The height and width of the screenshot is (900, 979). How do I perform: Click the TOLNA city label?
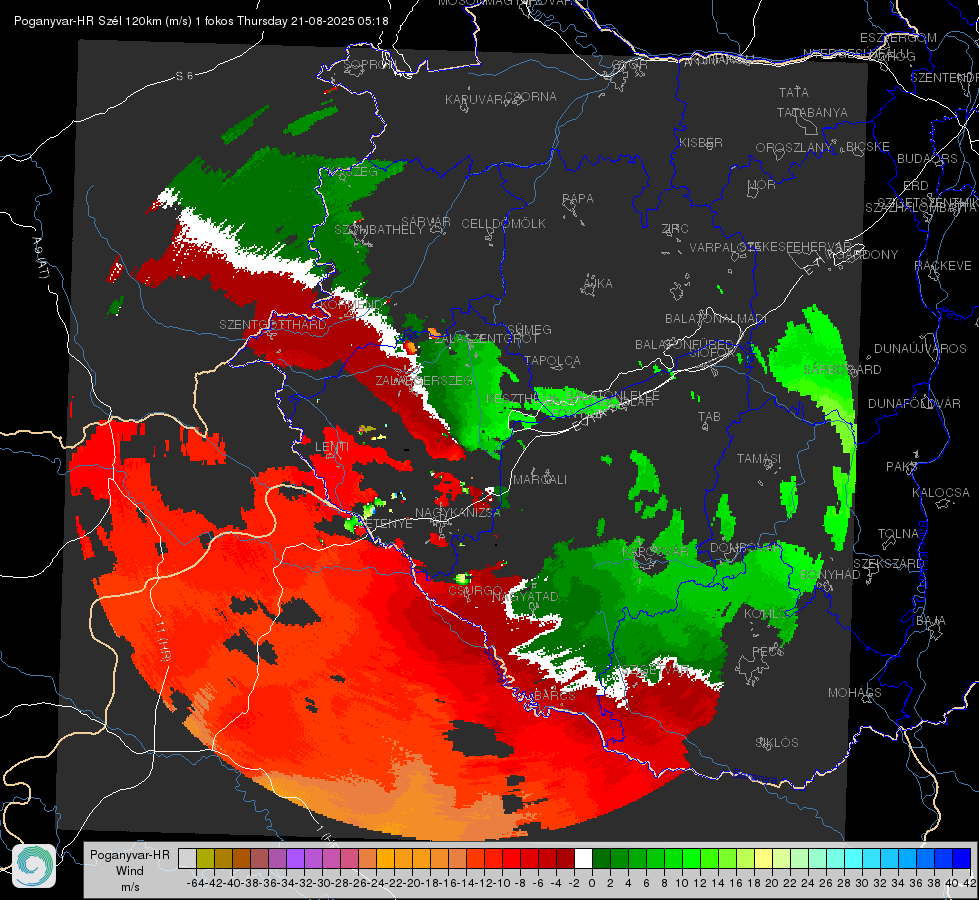[x=898, y=534]
